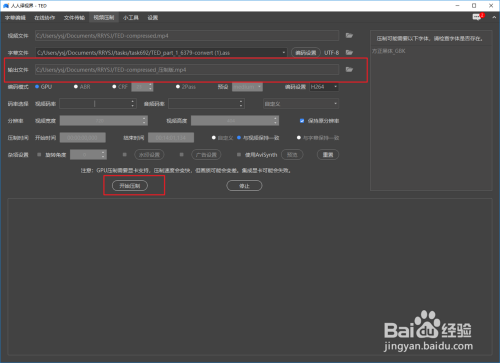Open message notification icon with red badge

pos(477,17)
